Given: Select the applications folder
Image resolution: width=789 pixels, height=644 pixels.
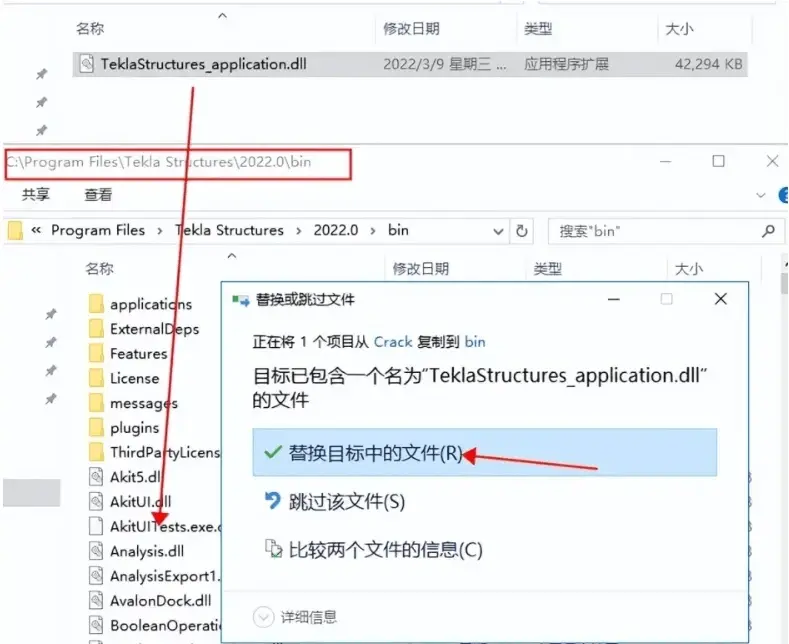Looking at the screenshot, I should click(141, 304).
